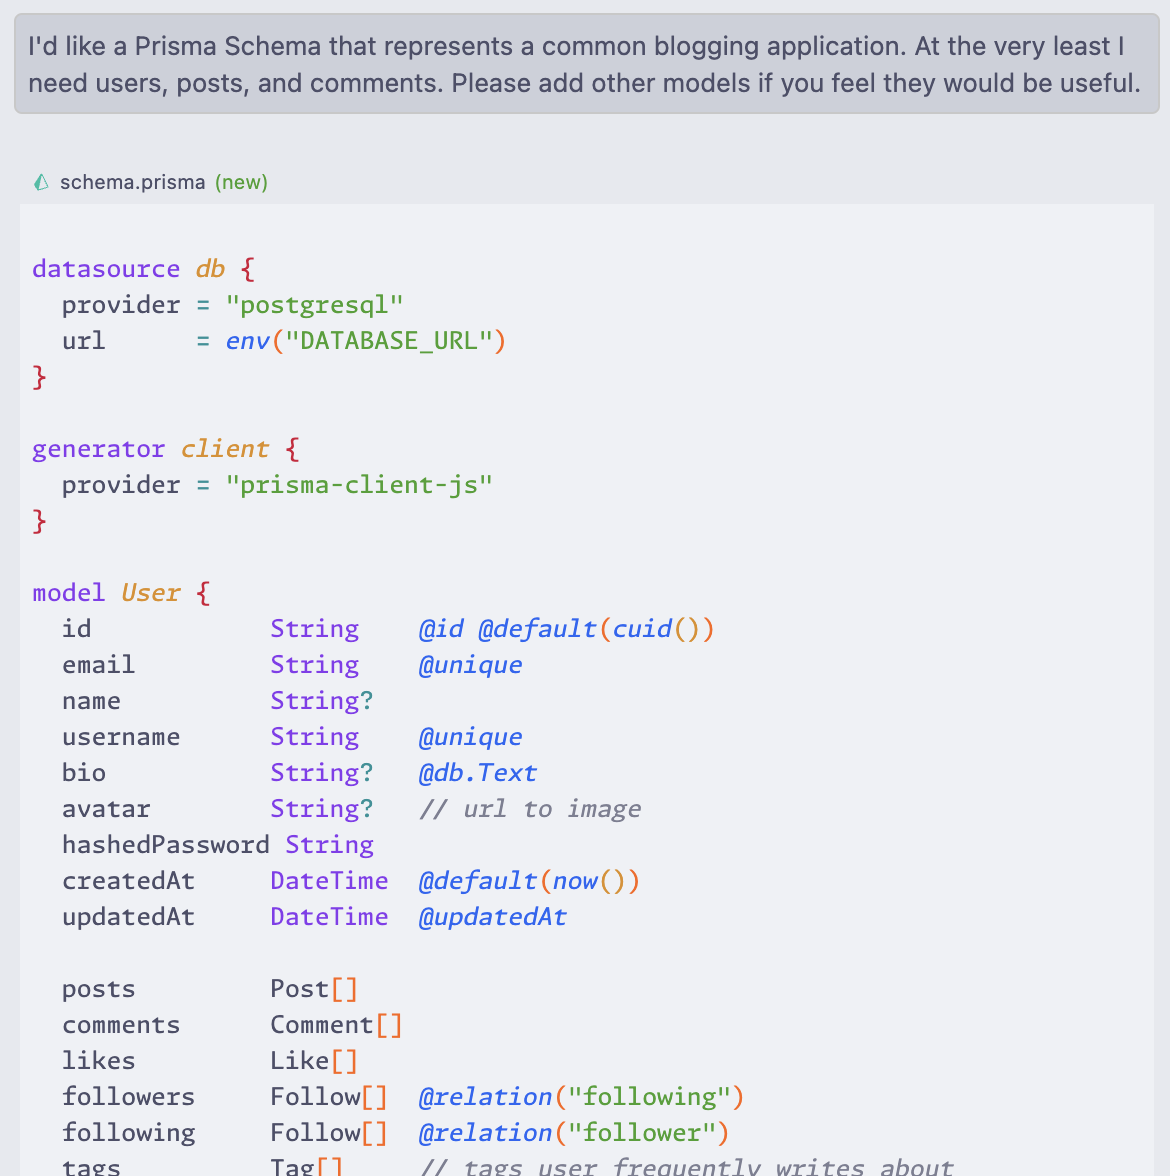Click the Comment[] relation type
The width and height of the screenshot is (1170, 1176).
pyautogui.click(x=336, y=1025)
